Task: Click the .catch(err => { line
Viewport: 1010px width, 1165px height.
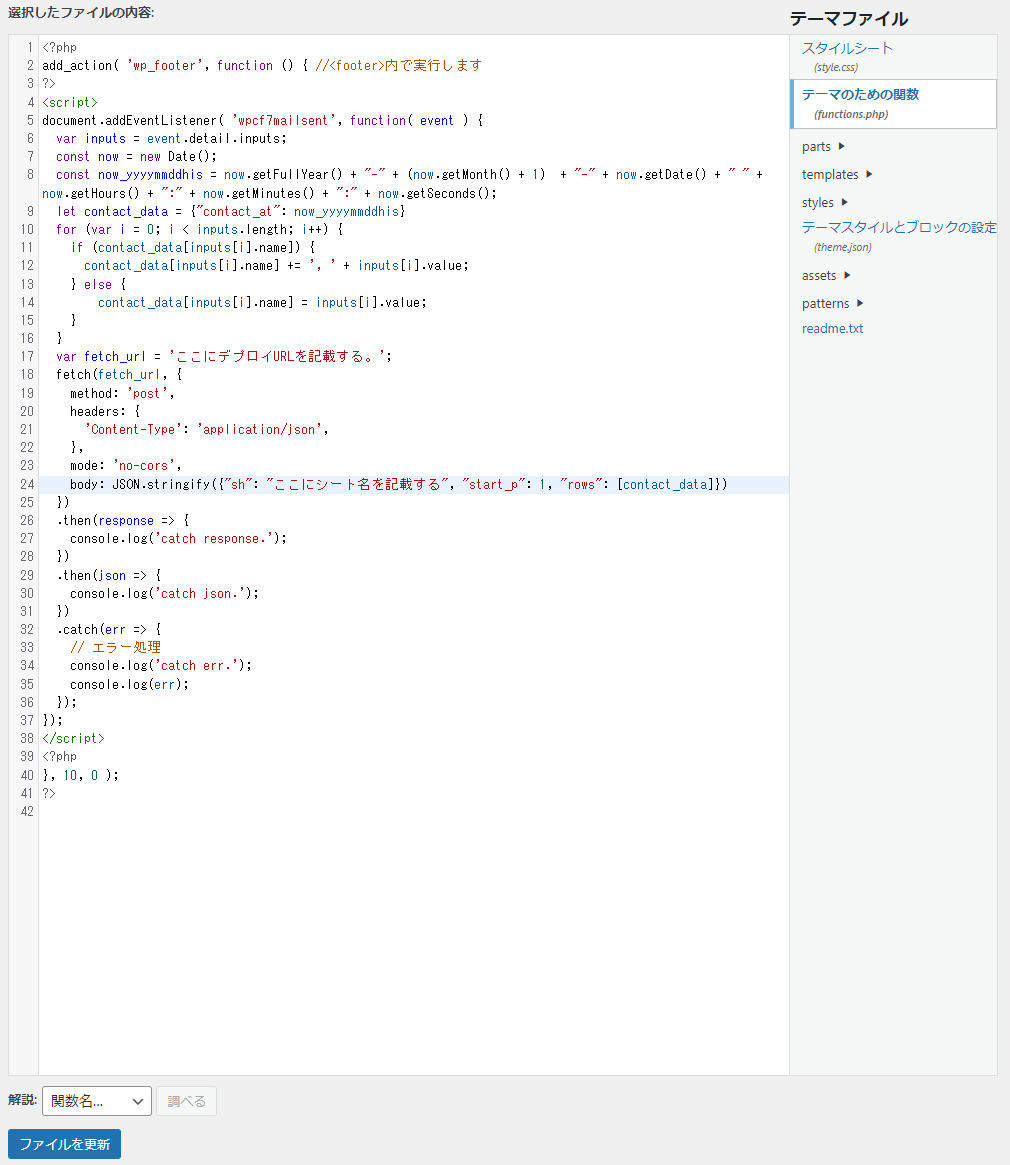Action: pyautogui.click(x=109, y=630)
